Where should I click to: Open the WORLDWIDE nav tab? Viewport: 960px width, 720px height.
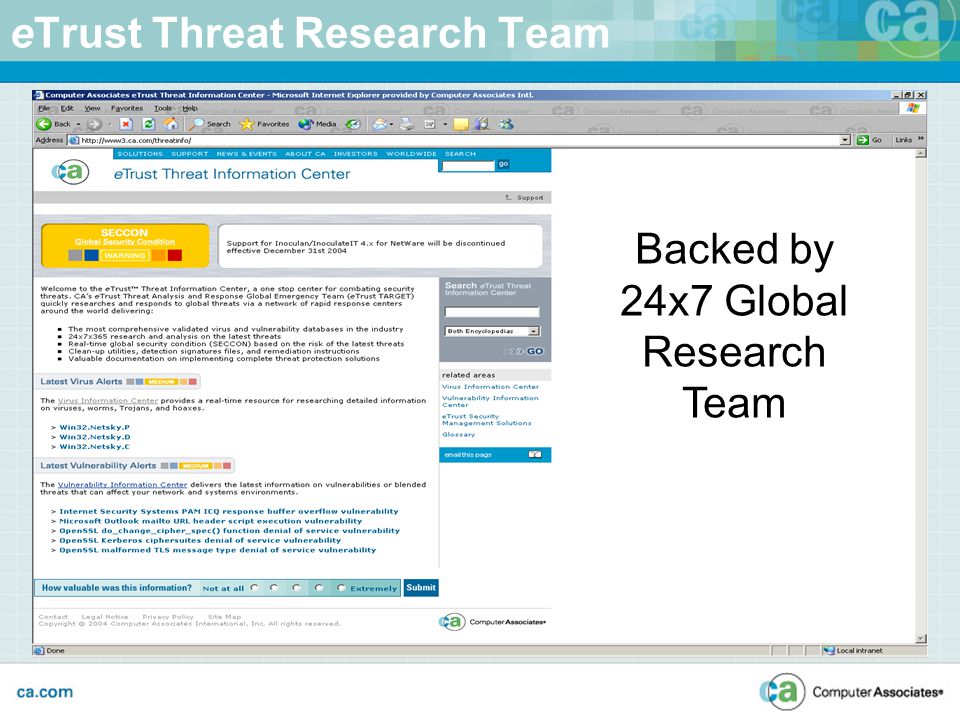411,154
